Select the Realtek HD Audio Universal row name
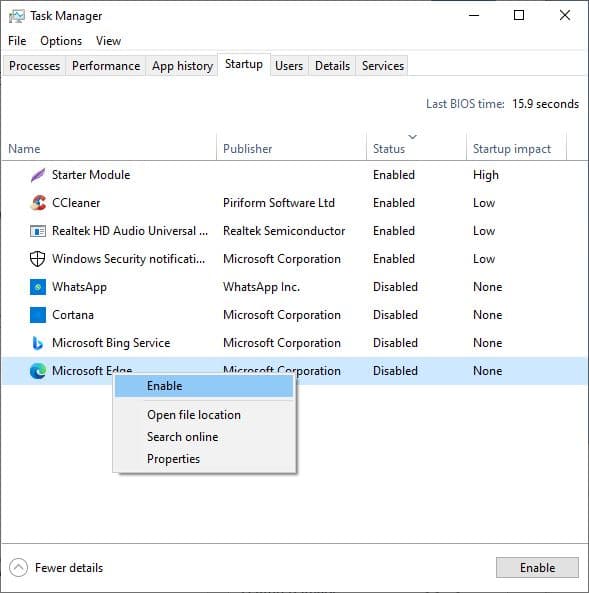 [x=130, y=231]
